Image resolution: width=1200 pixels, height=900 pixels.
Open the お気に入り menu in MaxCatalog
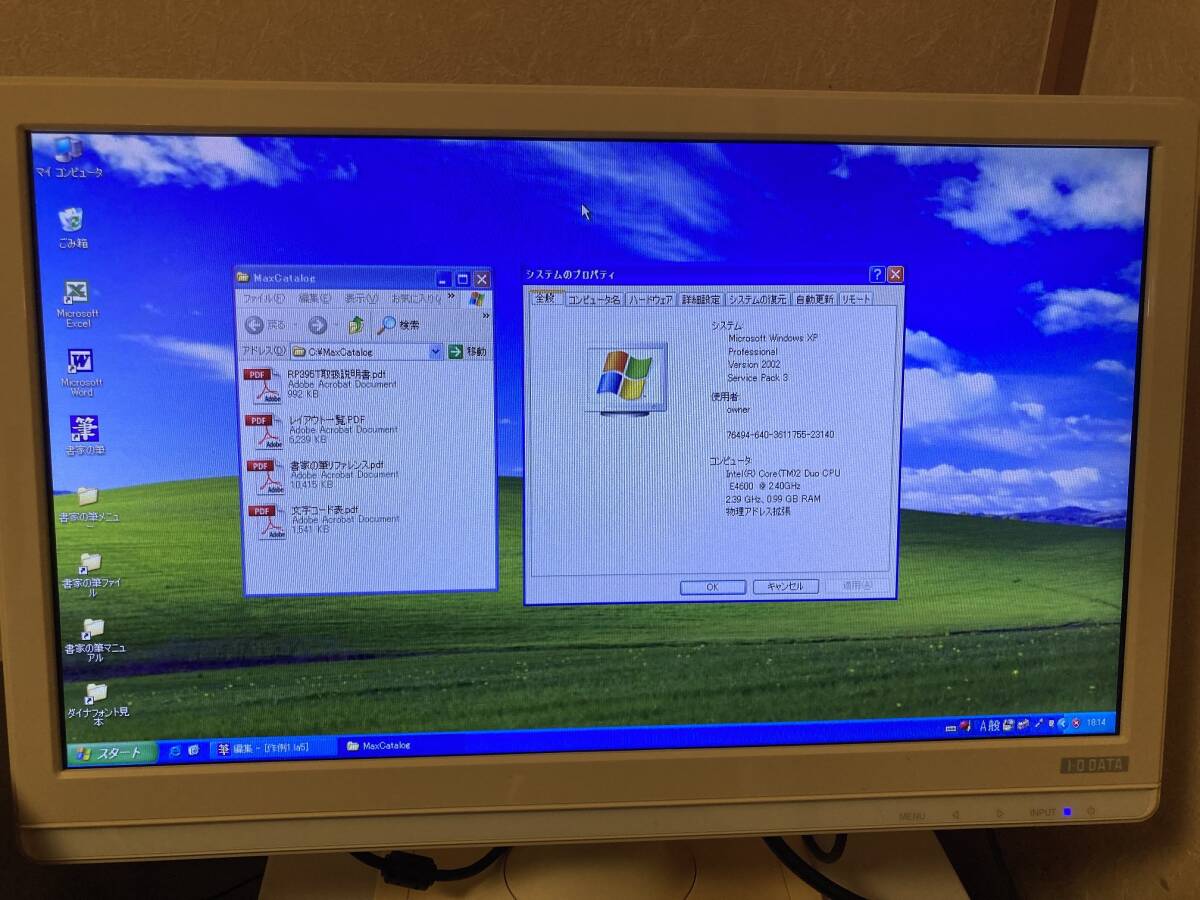[x=414, y=298]
